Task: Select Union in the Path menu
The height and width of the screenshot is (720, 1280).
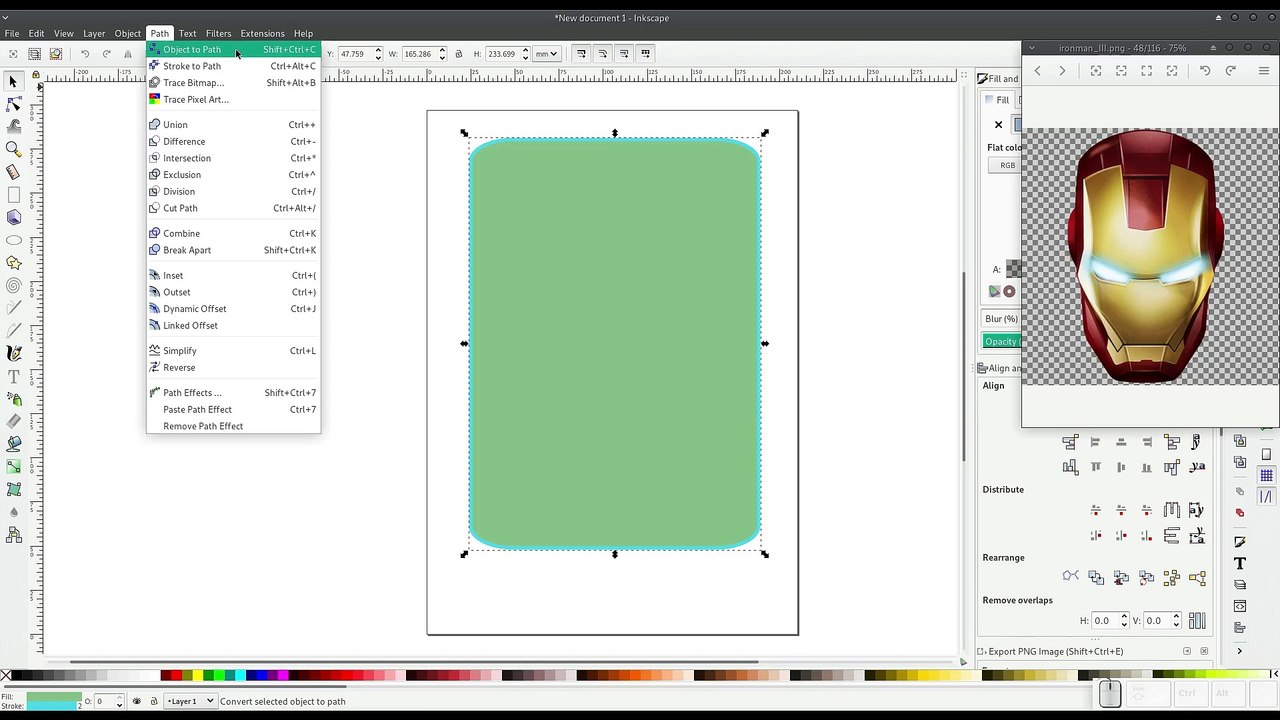Action: 233,125
